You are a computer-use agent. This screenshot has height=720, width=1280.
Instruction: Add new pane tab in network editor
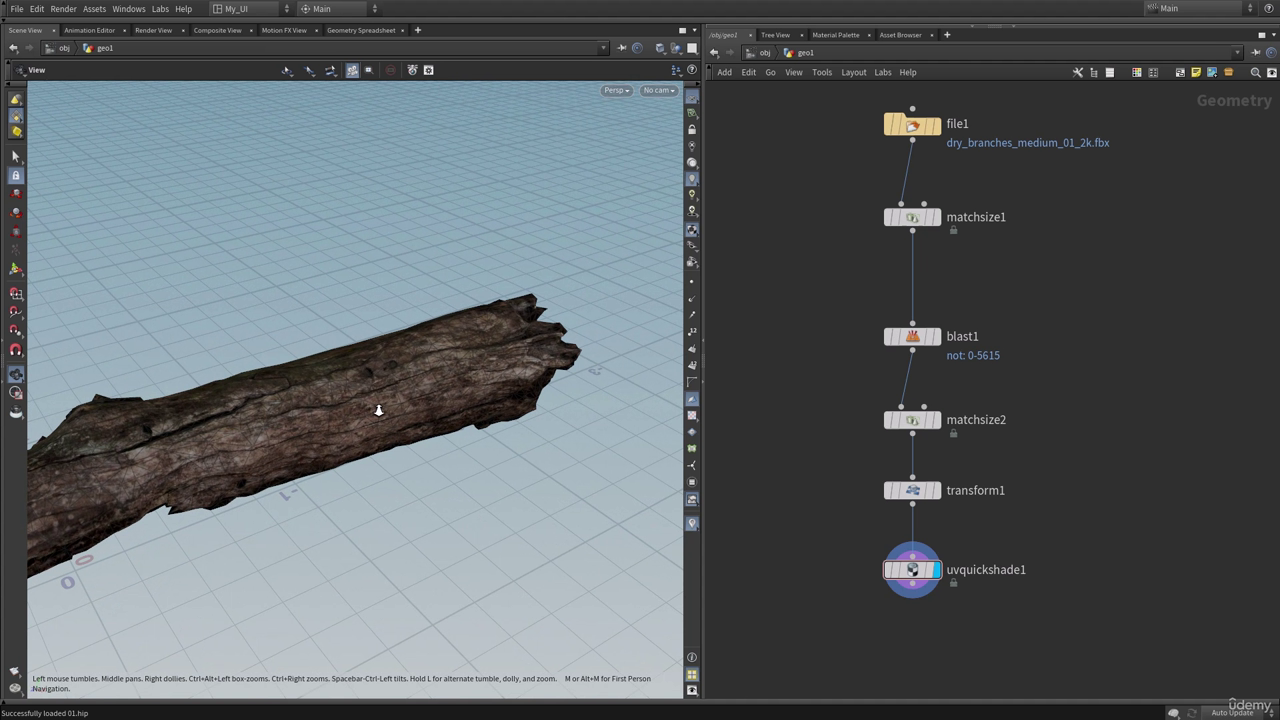[947, 35]
